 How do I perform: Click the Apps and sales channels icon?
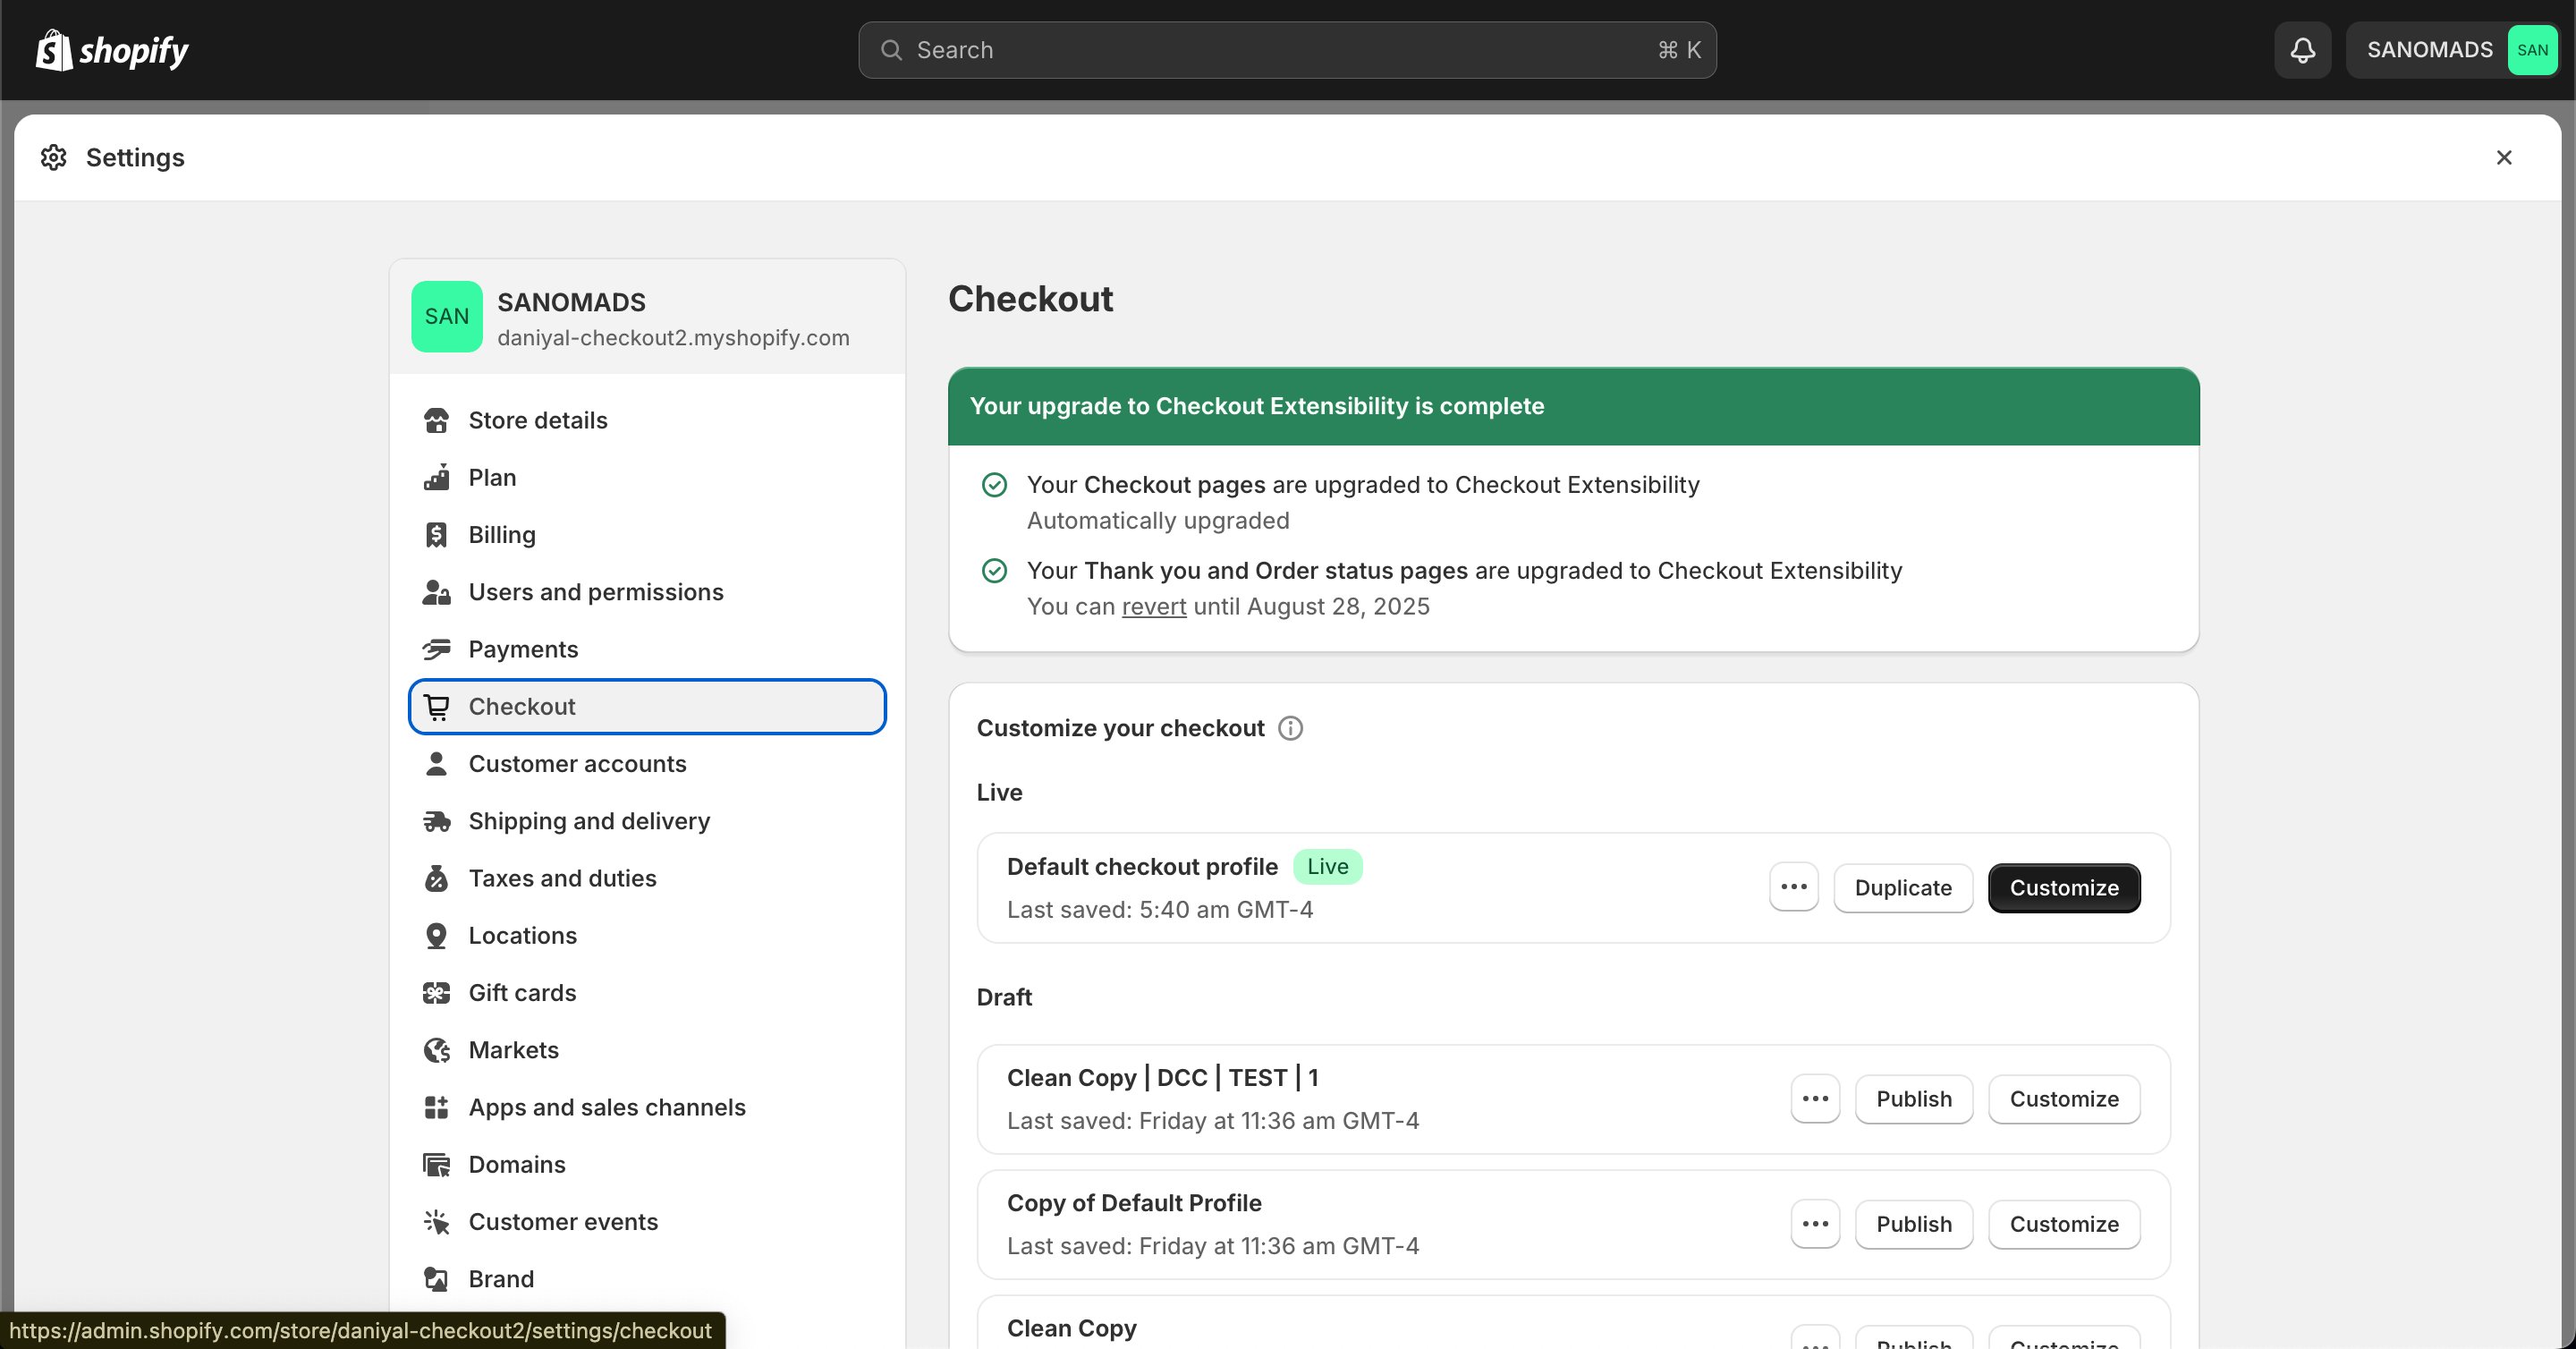pyautogui.click(x=436, y=1107)
